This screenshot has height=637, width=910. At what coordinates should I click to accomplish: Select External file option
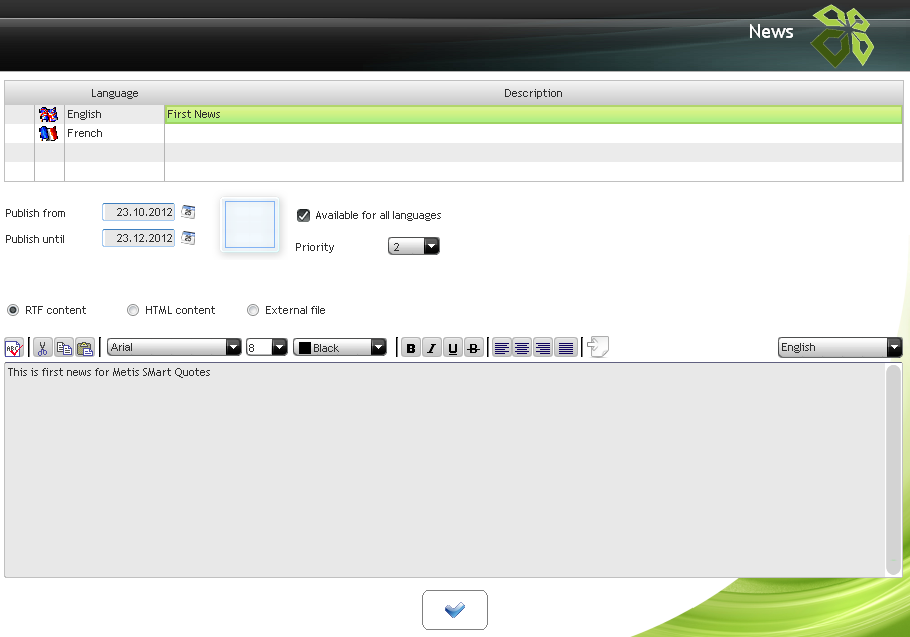pos(252,310)
